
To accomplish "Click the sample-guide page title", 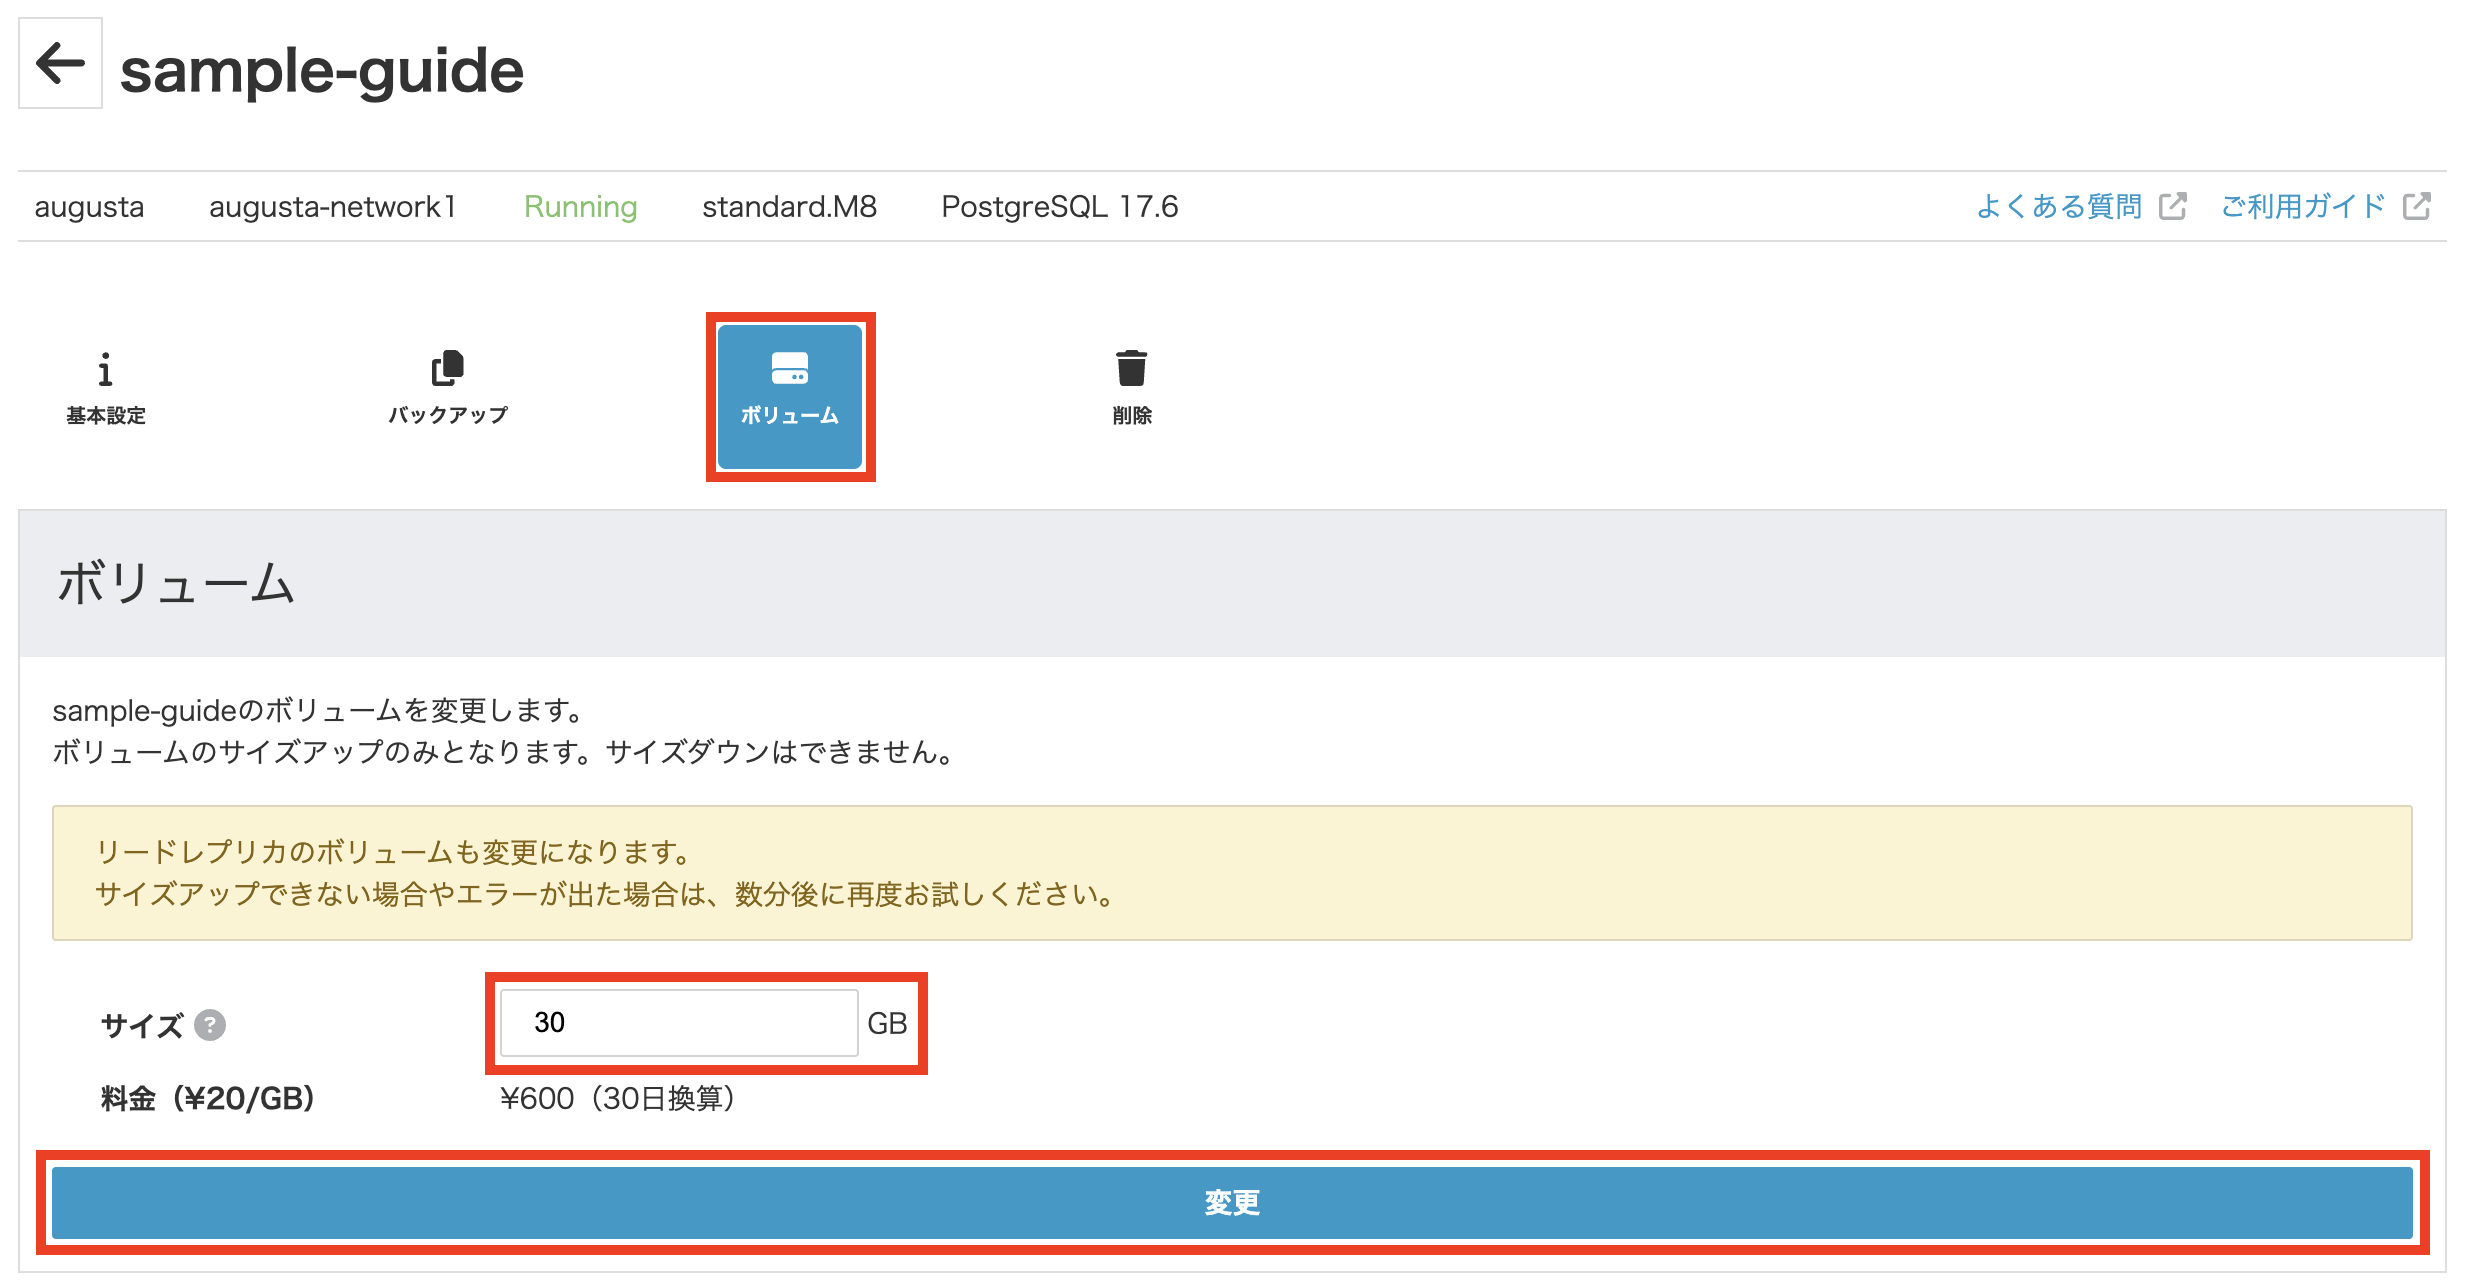I will coord(321,71).
